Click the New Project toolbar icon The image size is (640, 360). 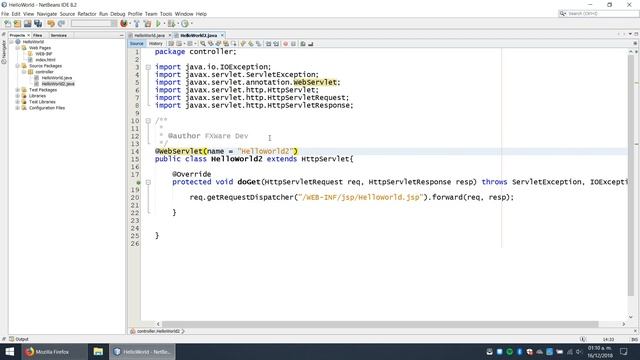[x=17, y=24]
